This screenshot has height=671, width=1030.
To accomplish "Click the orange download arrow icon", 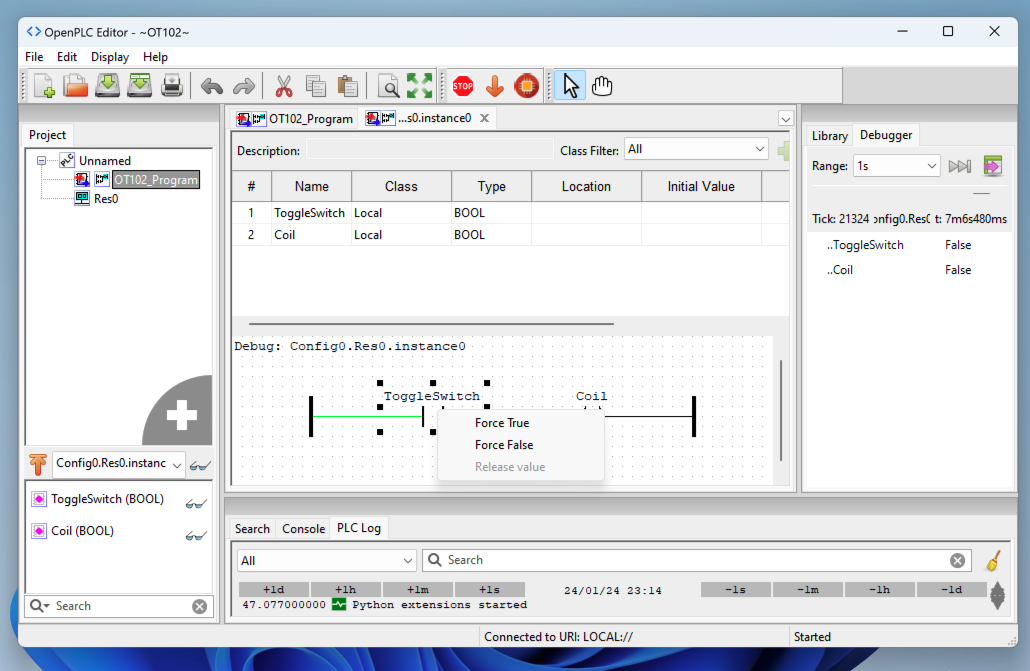I will pos(495,86).
